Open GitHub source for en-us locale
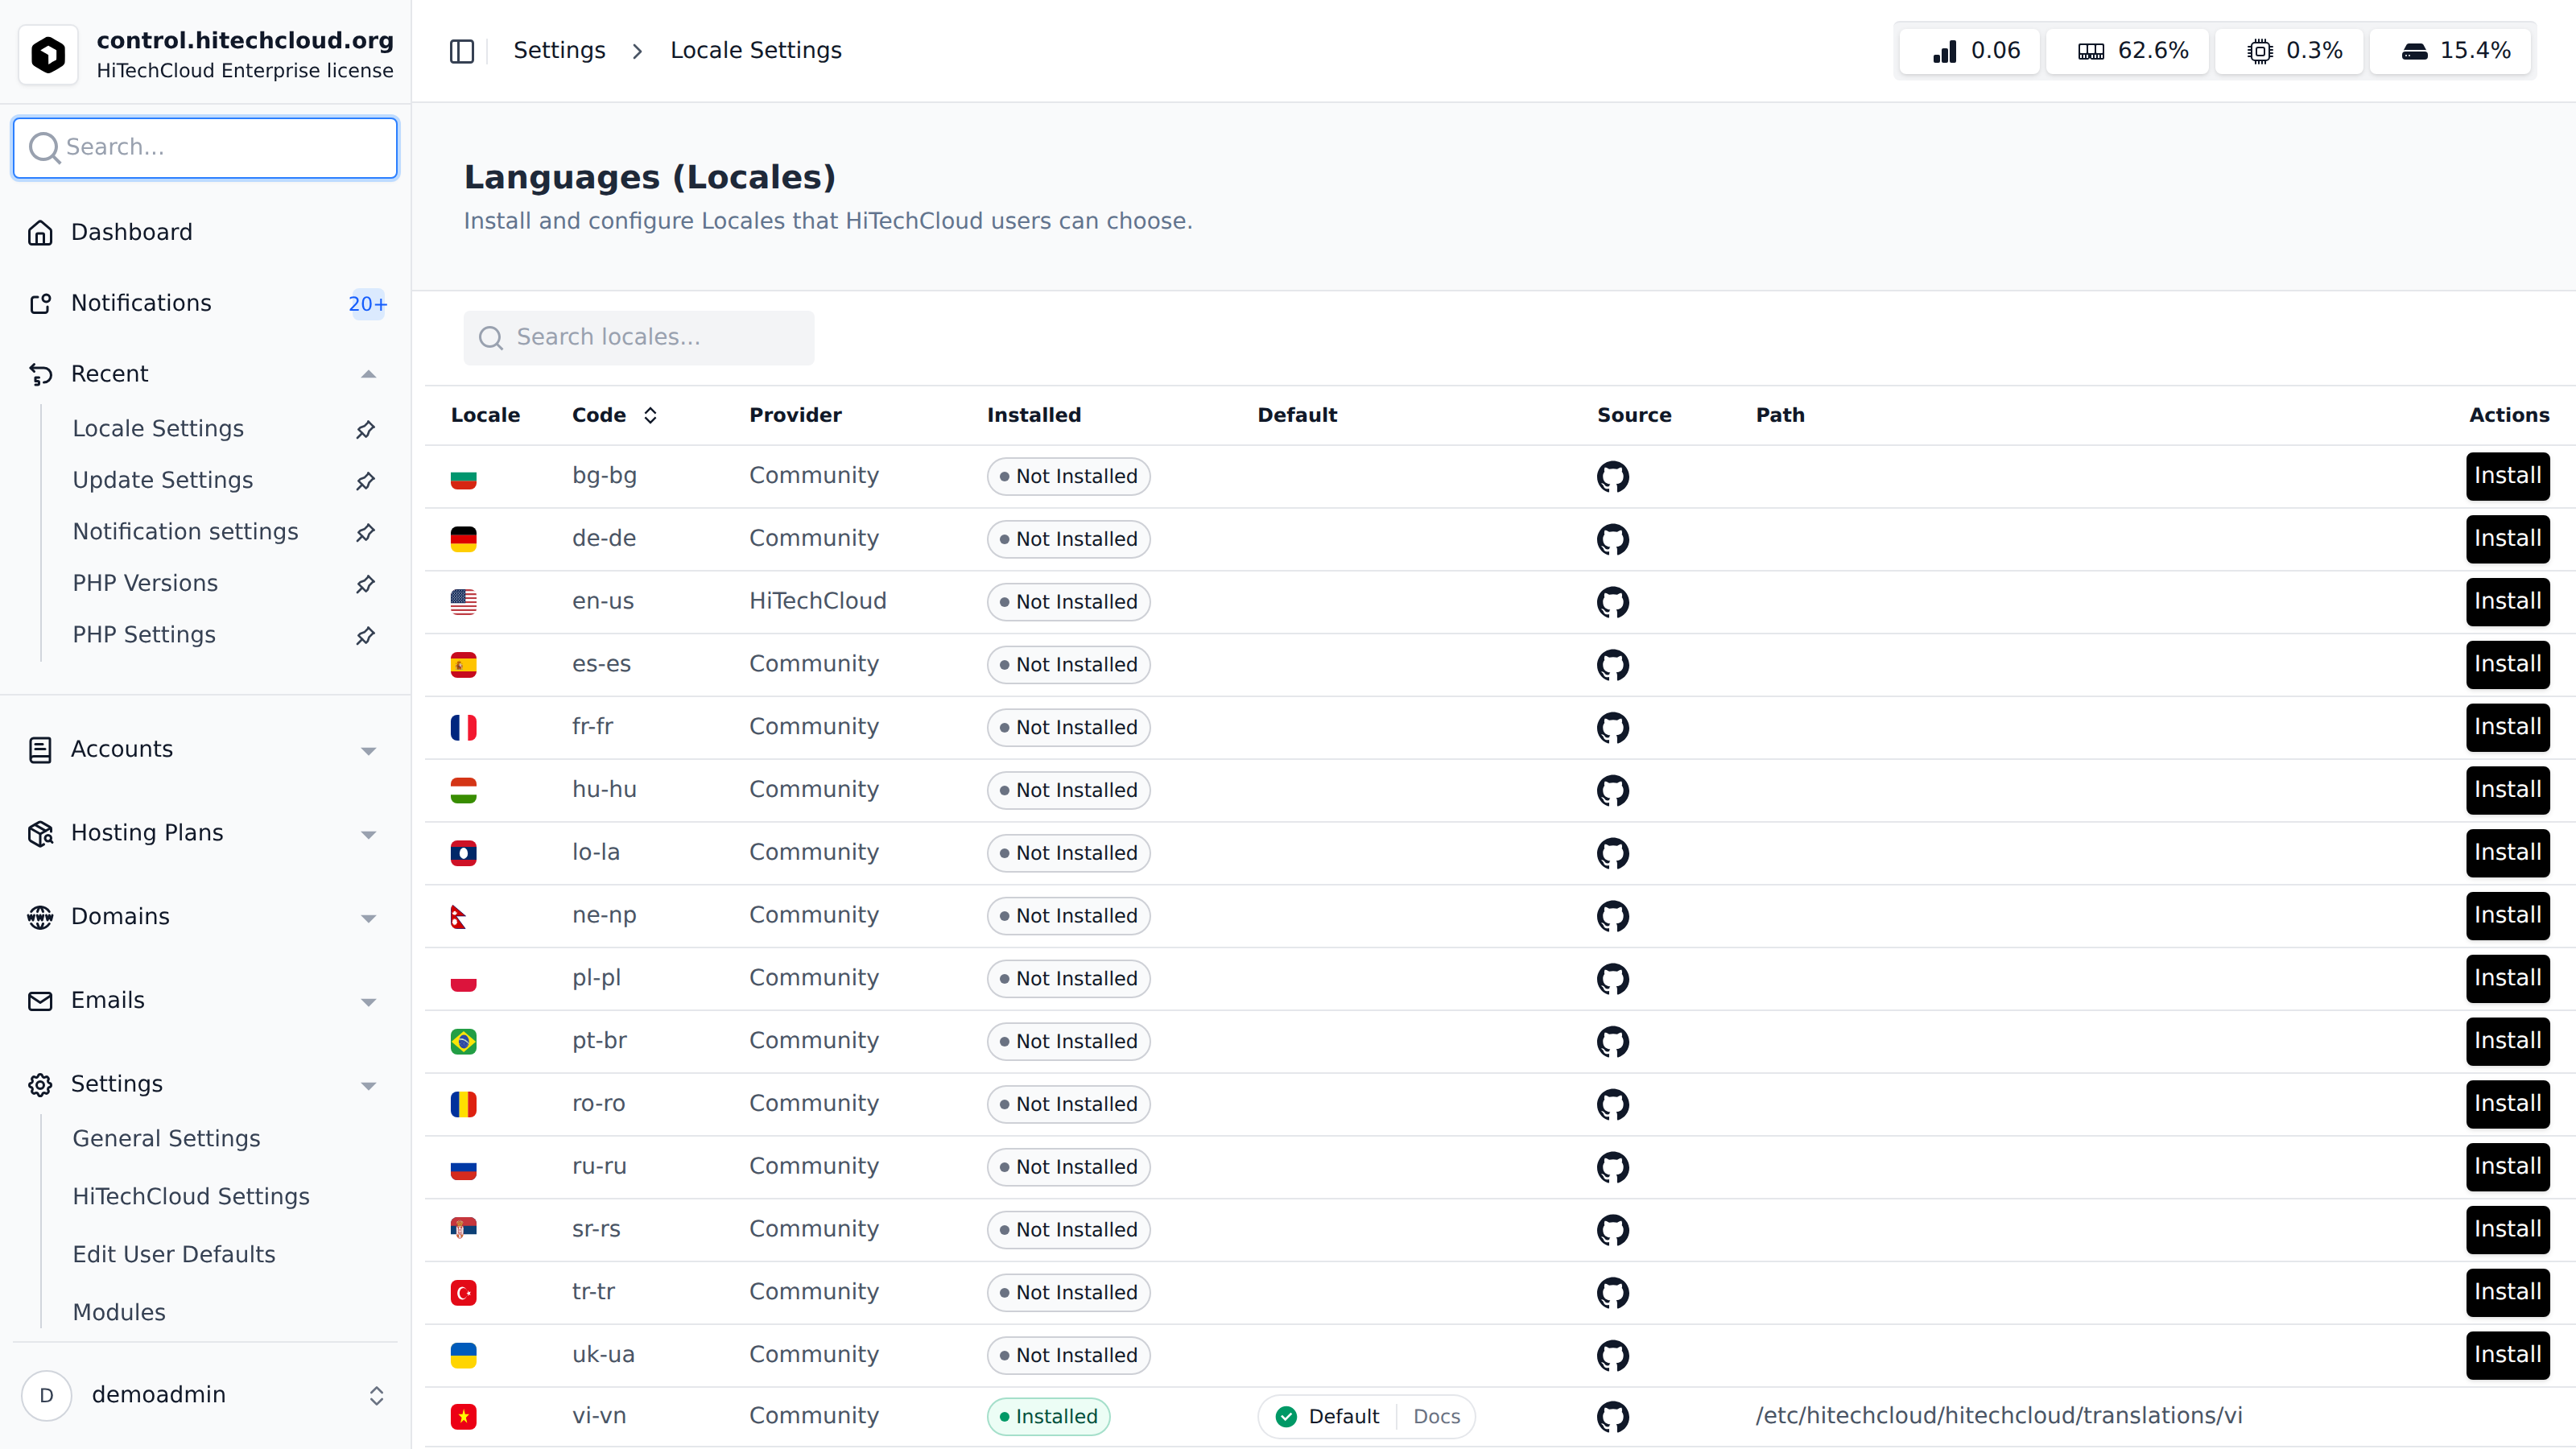This screenshot has width=2576, height=1449. click(x=1612, y=602)
